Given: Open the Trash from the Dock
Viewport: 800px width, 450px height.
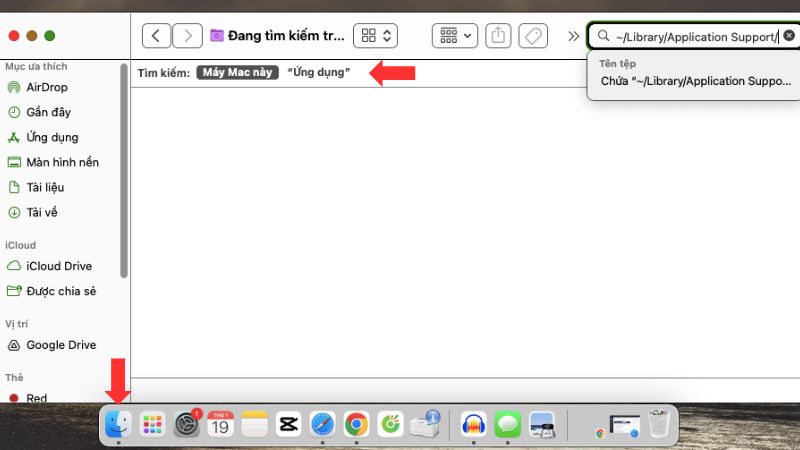Looking at the screenshot, I should 659,423.
